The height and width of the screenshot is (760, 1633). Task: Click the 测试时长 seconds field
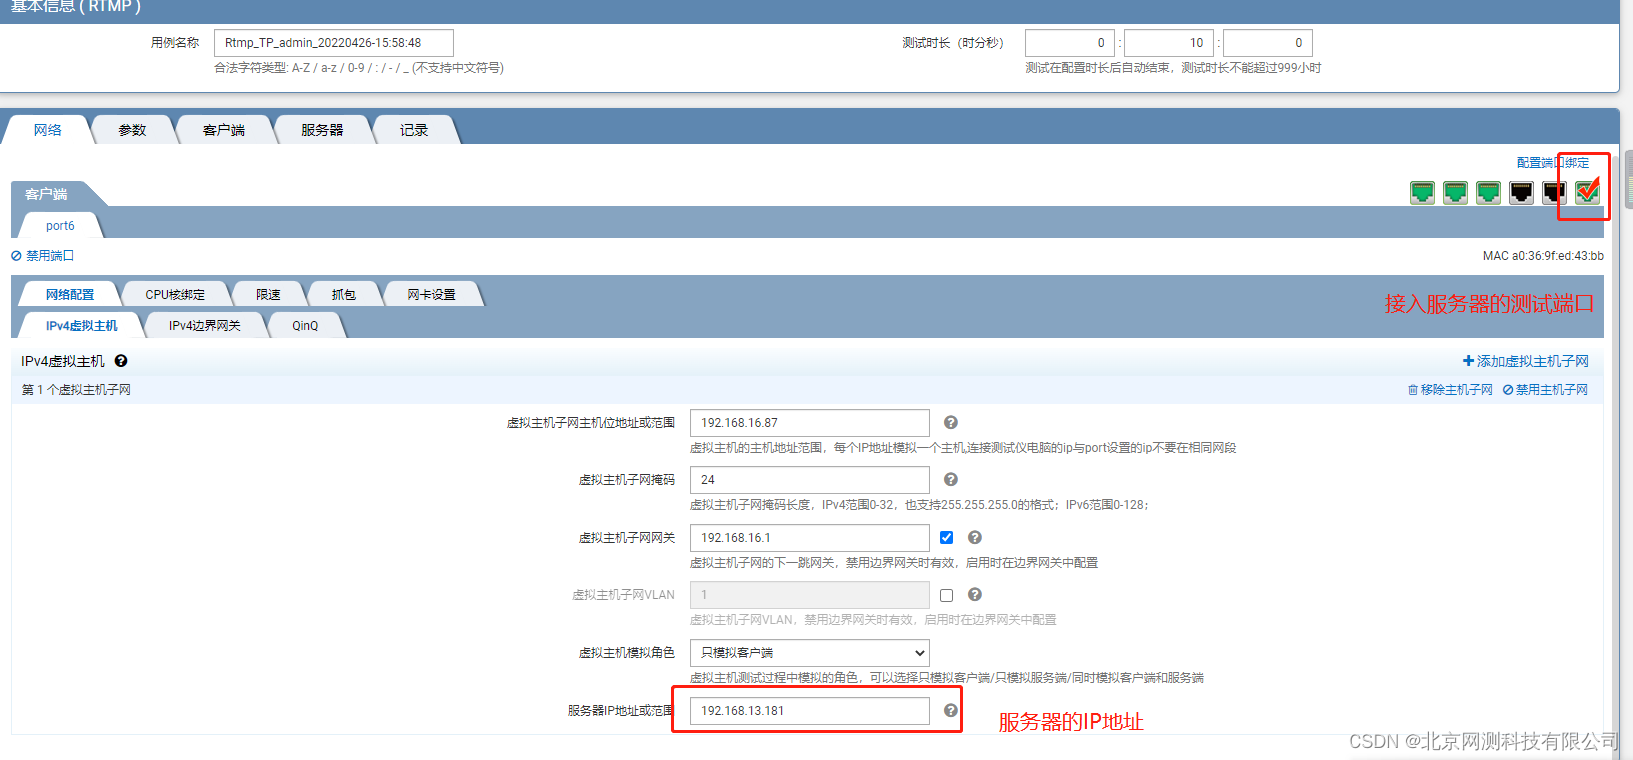[1268, 43]
